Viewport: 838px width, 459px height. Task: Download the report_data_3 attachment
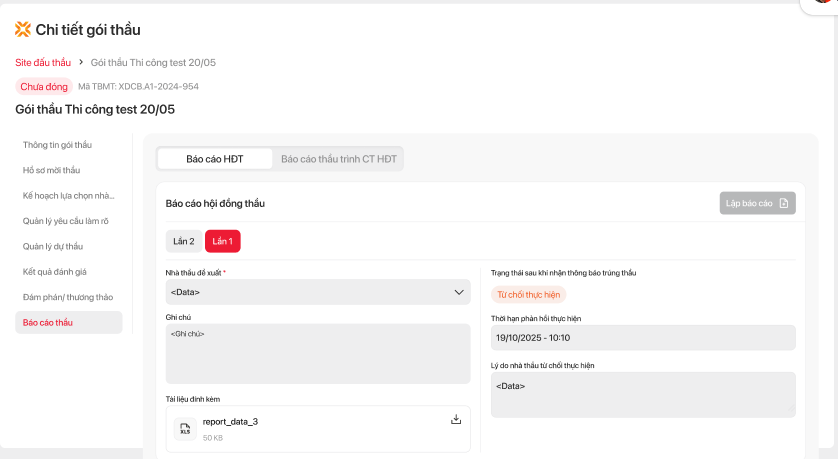(x=456, y=419)
